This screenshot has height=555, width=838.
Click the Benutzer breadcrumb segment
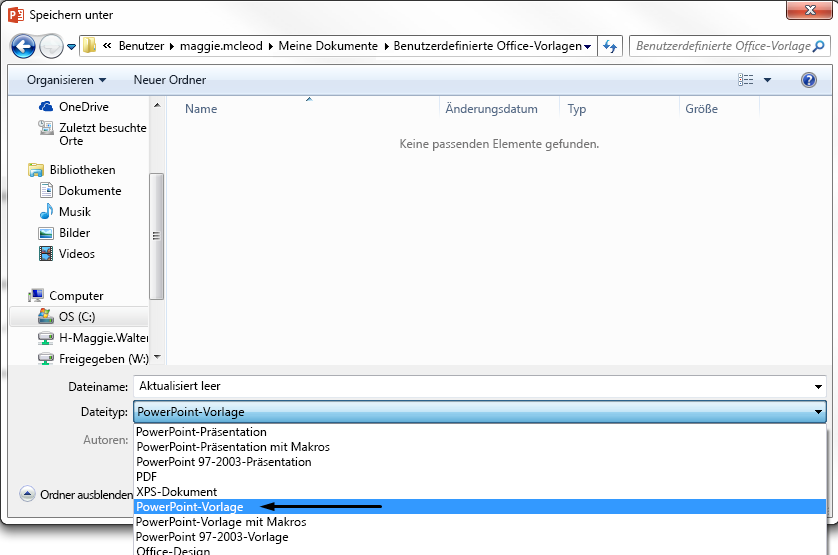pos(141,46)
